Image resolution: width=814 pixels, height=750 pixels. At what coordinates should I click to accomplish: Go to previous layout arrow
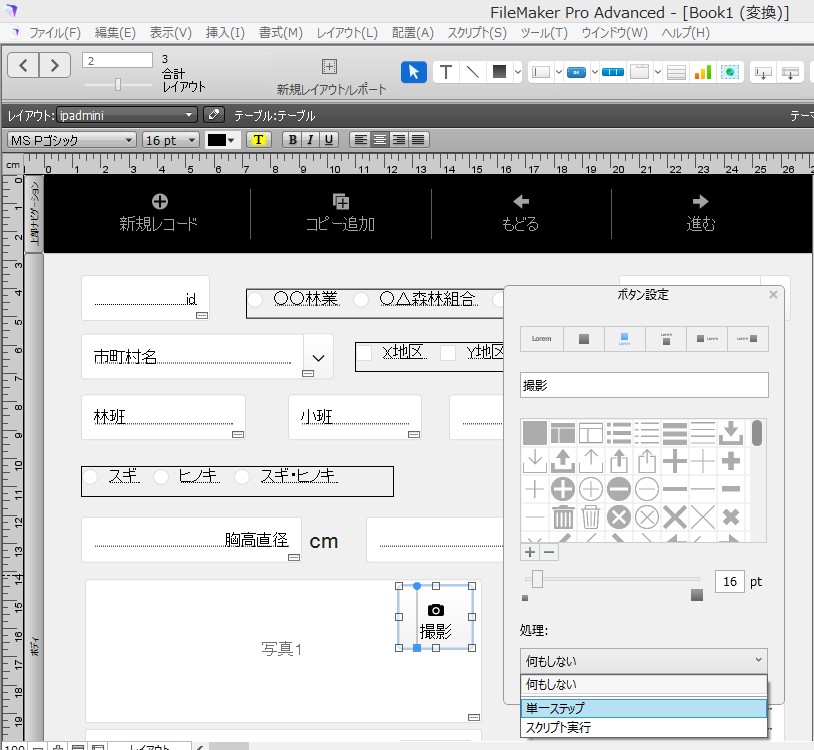(x=23, y=65)
